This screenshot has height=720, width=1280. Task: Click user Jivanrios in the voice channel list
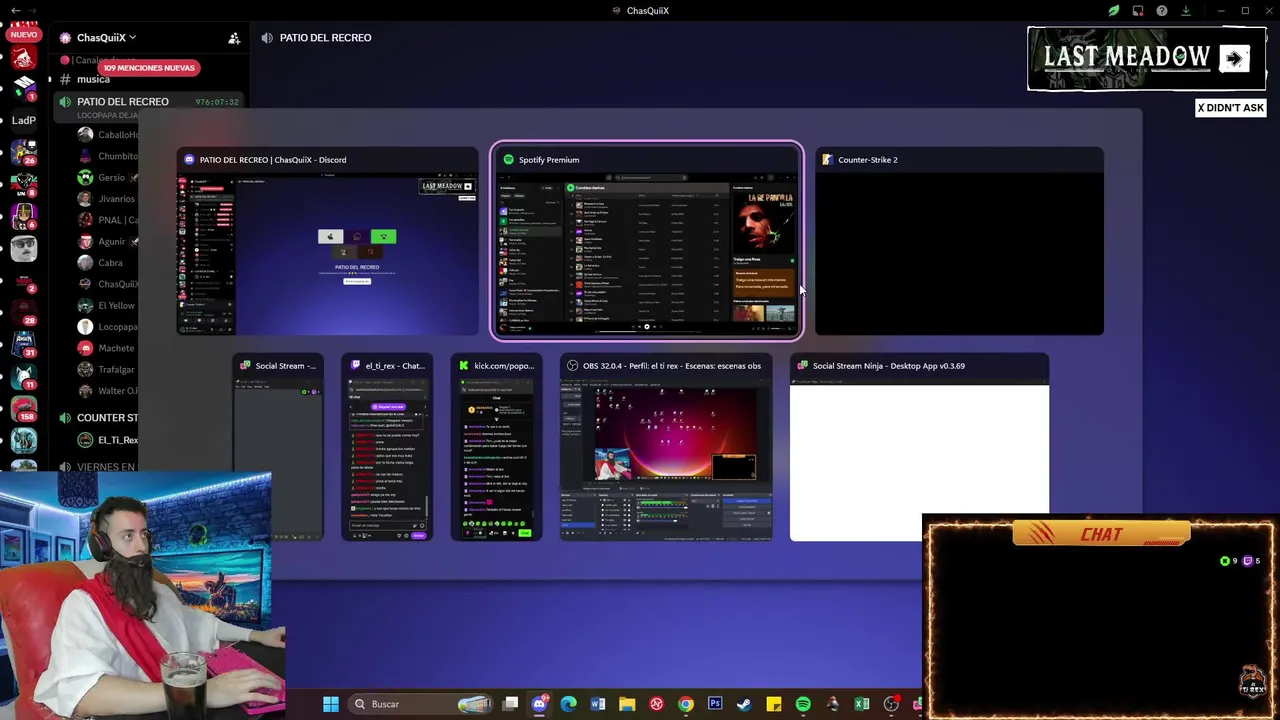[108, 199]
